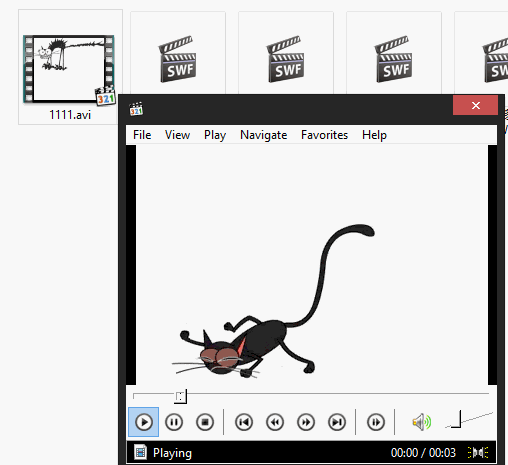Click the seek bar position thumb
This screenshot has width=508, height=465.
click(180, 396)
